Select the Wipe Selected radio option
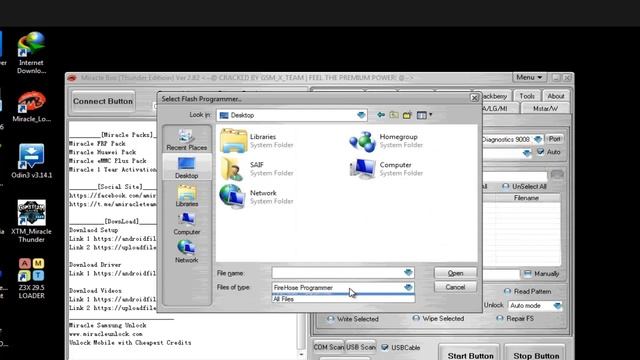The width and height of the screenshot is (640, 360). tap(438, 318)
